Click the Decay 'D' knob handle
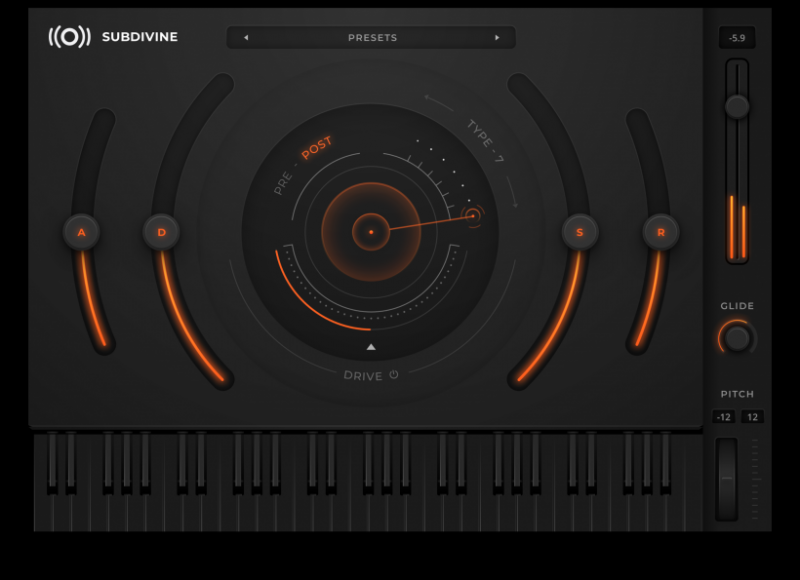This screenshot has height=580, width=800. (x=161, y=232)
